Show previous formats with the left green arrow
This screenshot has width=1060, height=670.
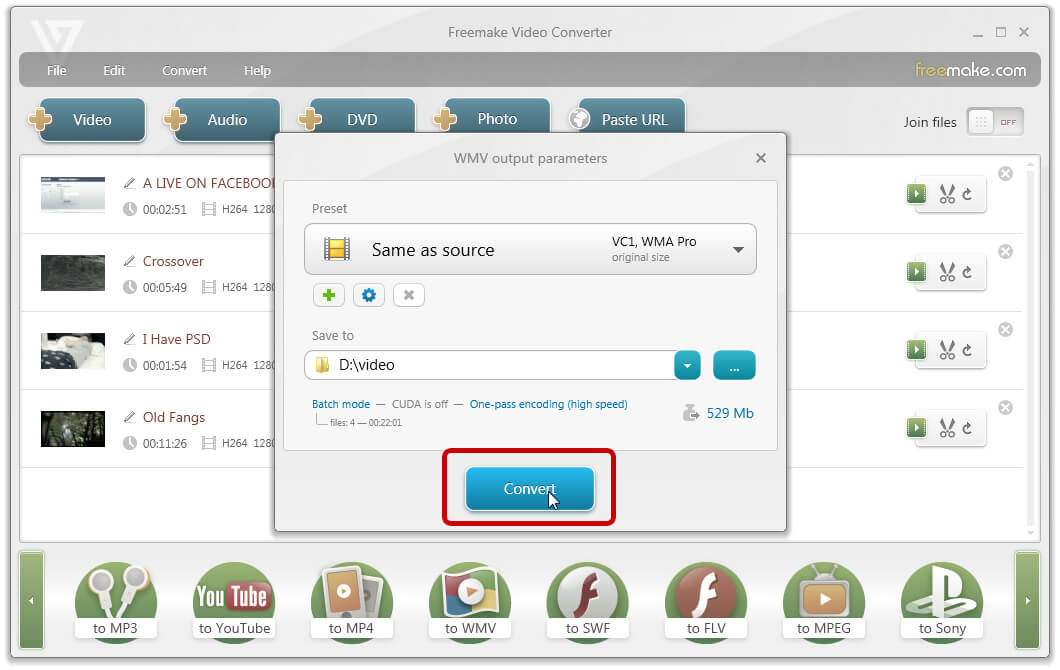point(32,600)
